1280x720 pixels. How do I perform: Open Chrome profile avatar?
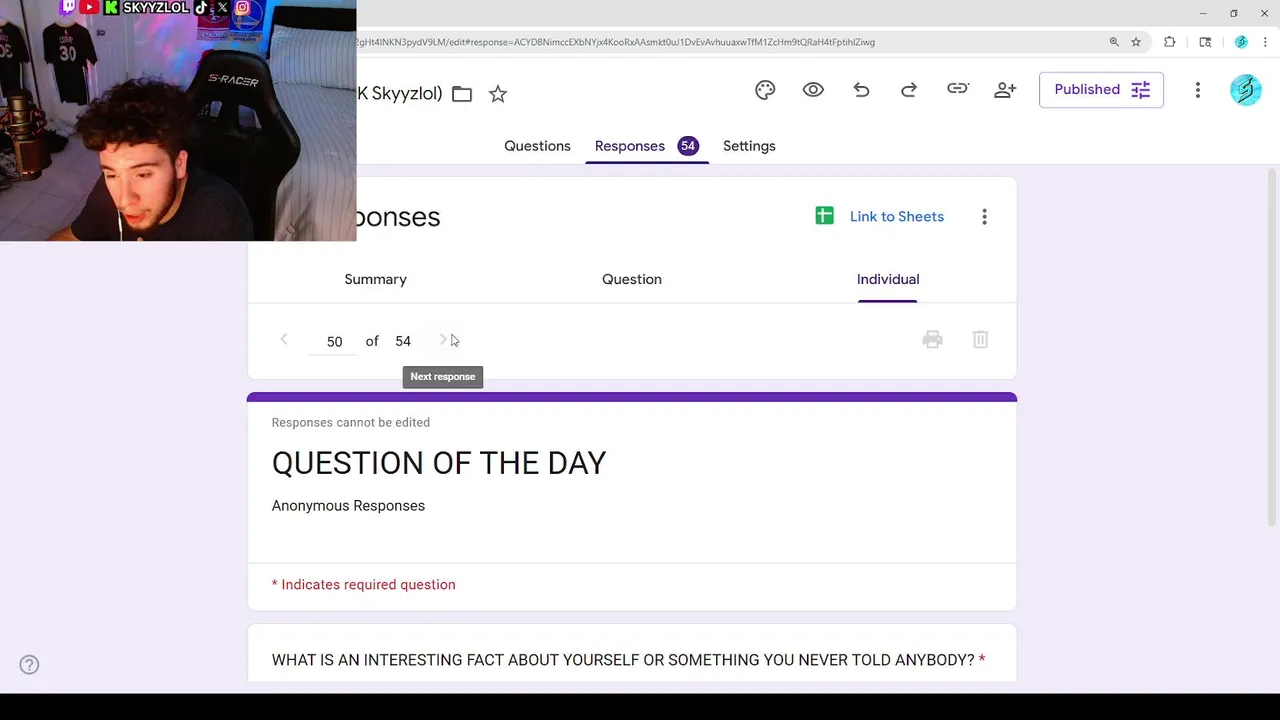[x=1241, y=42]
